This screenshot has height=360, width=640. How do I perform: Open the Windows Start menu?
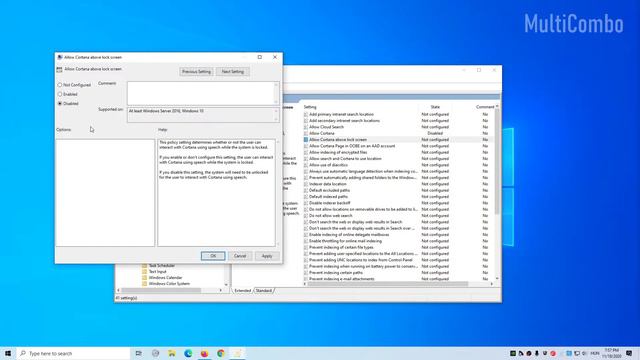point(8,353)
